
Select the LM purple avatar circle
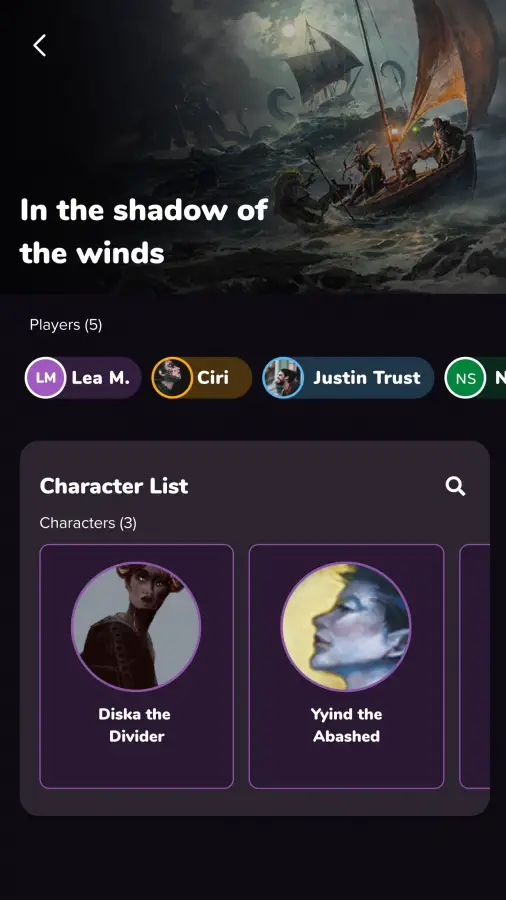pyautogui.click(x=45, y=378)
